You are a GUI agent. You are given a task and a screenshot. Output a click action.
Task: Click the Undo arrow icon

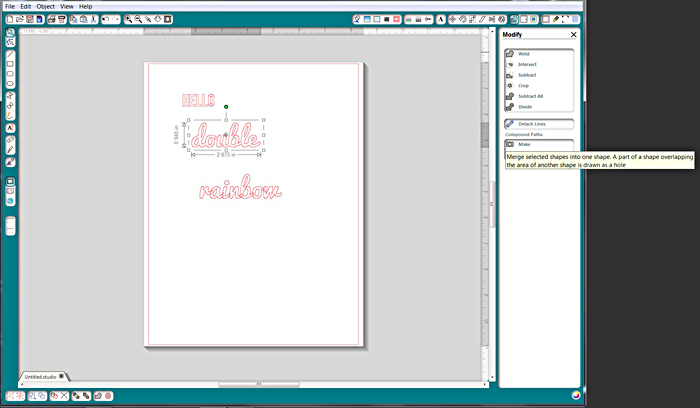click(105, 19)
